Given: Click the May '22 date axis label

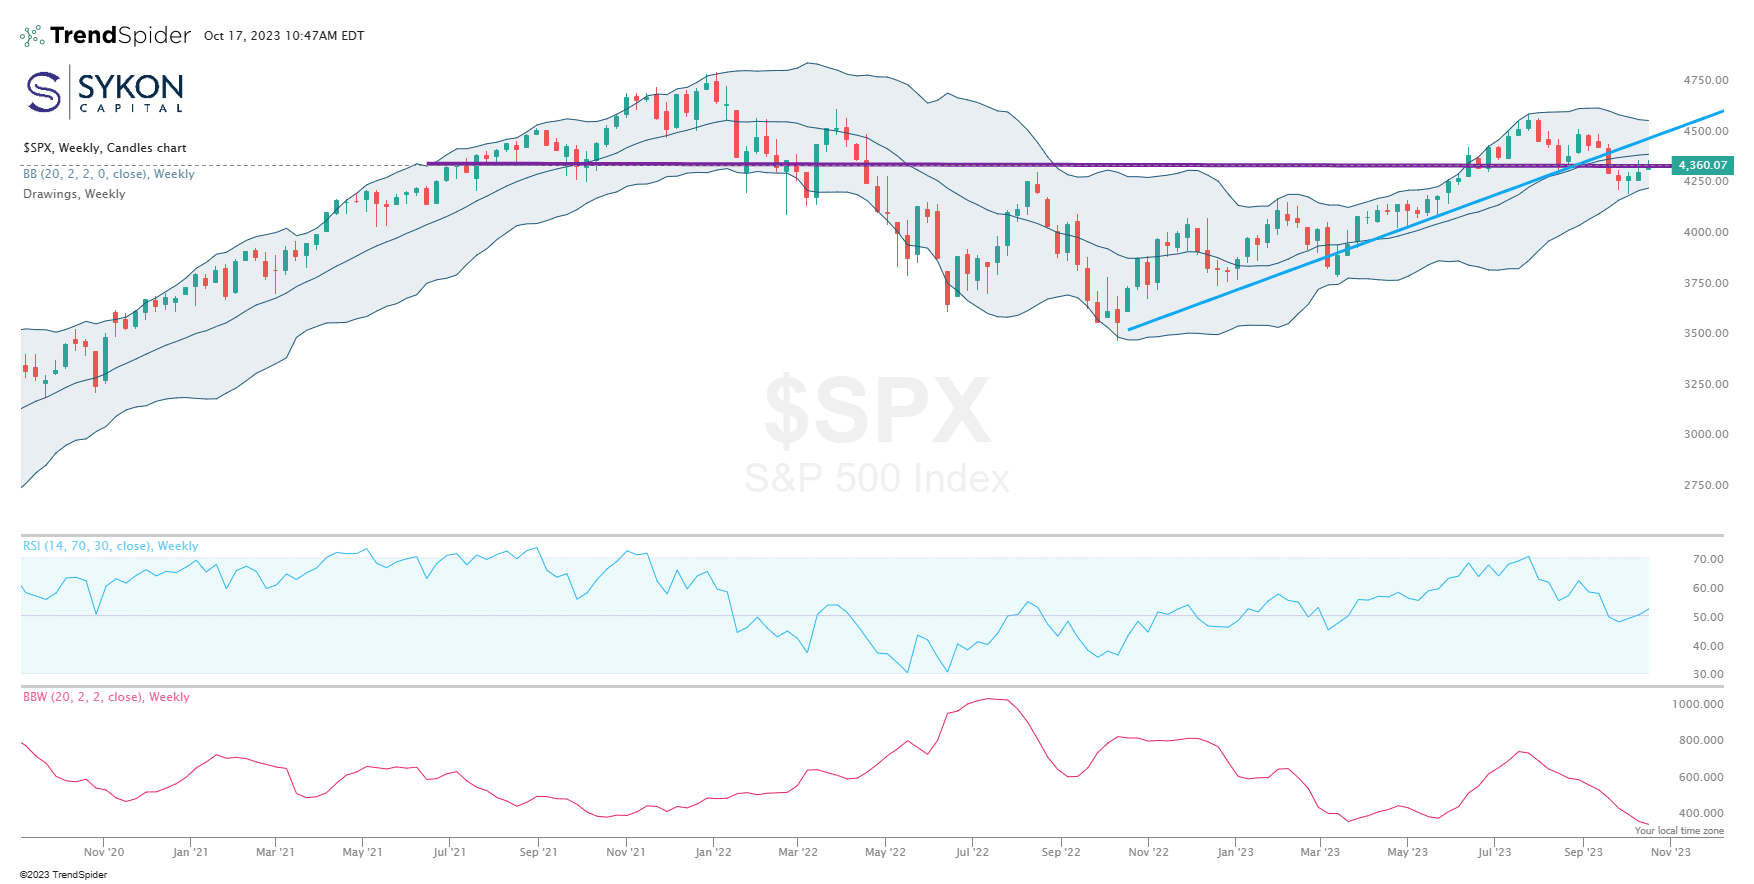Looking at the screenshot, I should [885, 852].
